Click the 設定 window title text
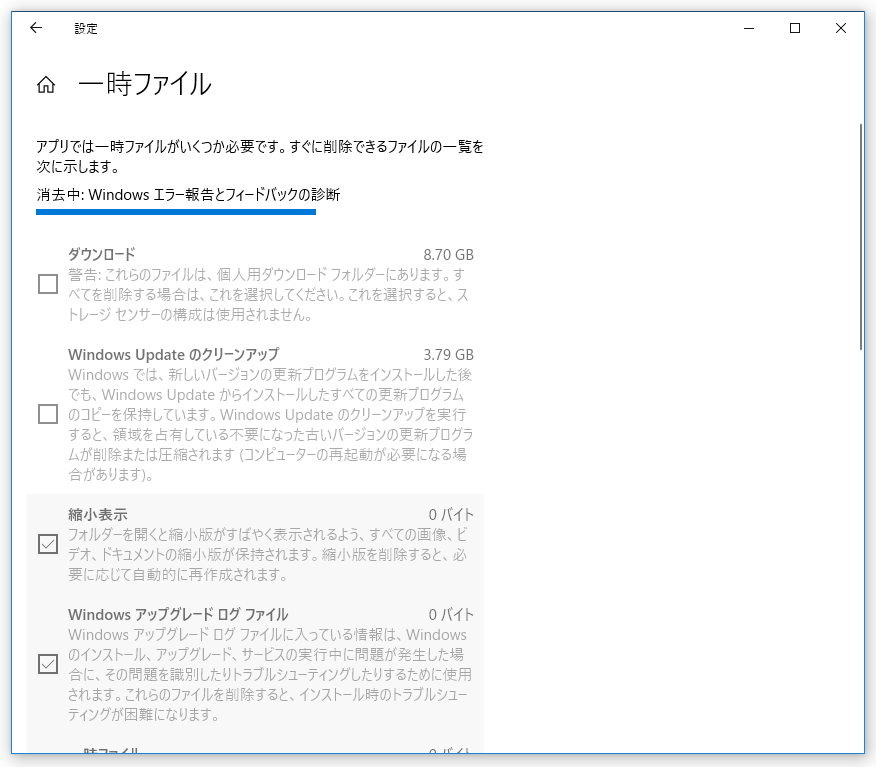876x767 pixels. pos(86,28)
